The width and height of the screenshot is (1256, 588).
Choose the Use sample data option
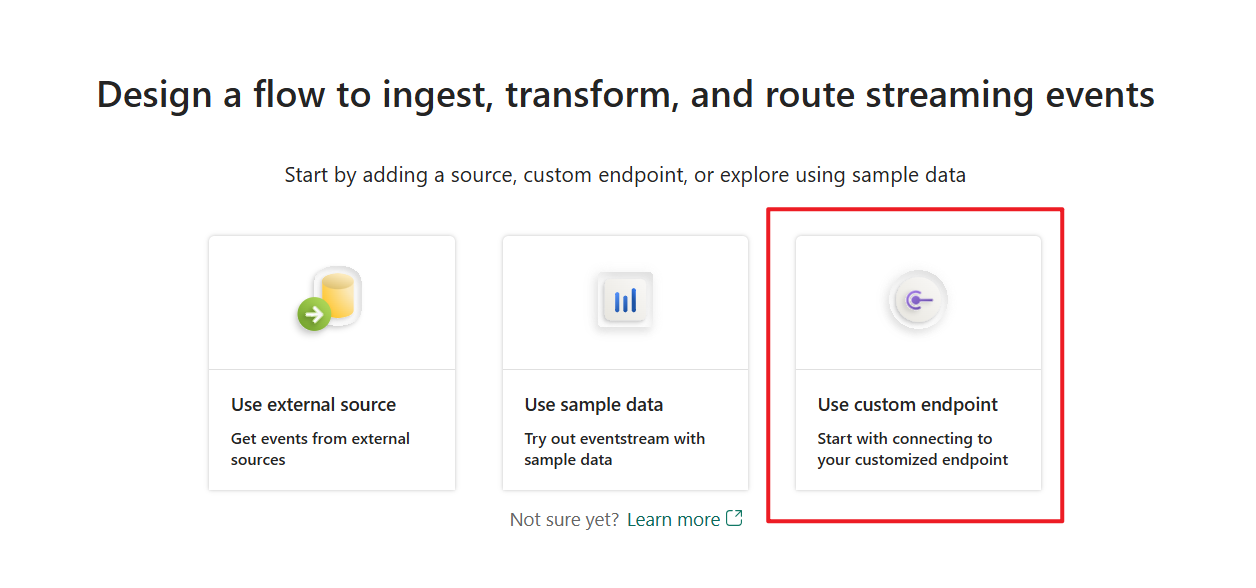point(624,362)
